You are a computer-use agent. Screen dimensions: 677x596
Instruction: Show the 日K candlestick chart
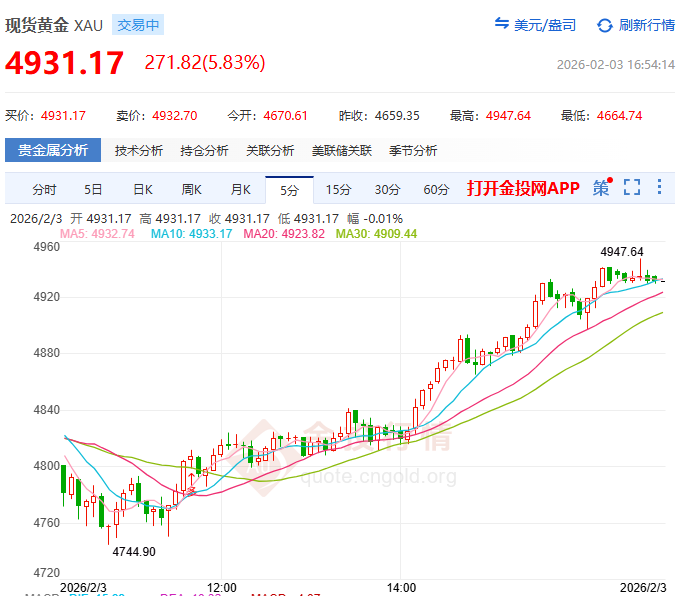(143, 190)
